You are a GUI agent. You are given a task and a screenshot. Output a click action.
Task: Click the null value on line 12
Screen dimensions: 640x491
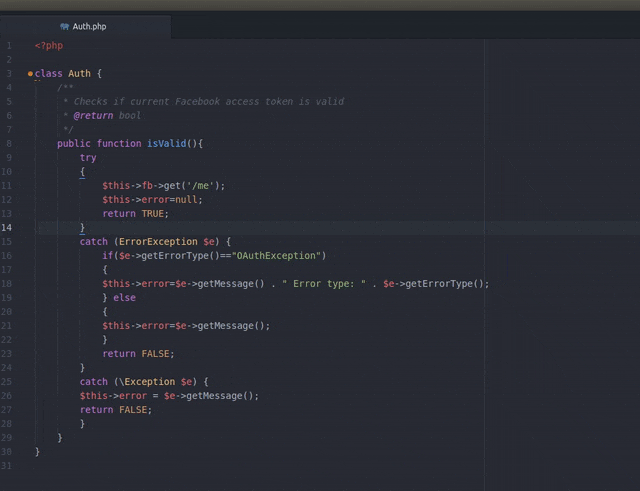[x=186, y=200]
